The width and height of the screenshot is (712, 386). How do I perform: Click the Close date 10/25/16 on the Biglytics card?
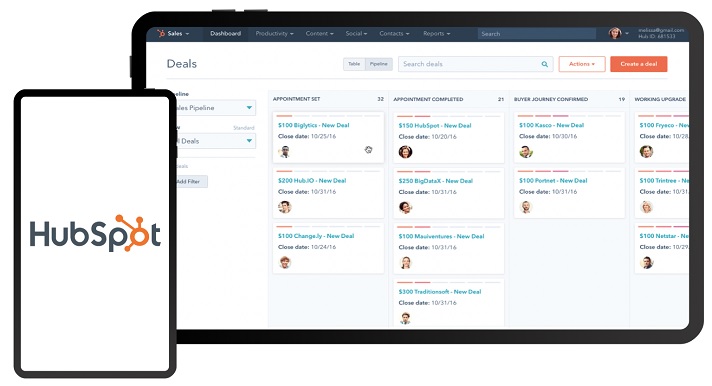point(307,136)
